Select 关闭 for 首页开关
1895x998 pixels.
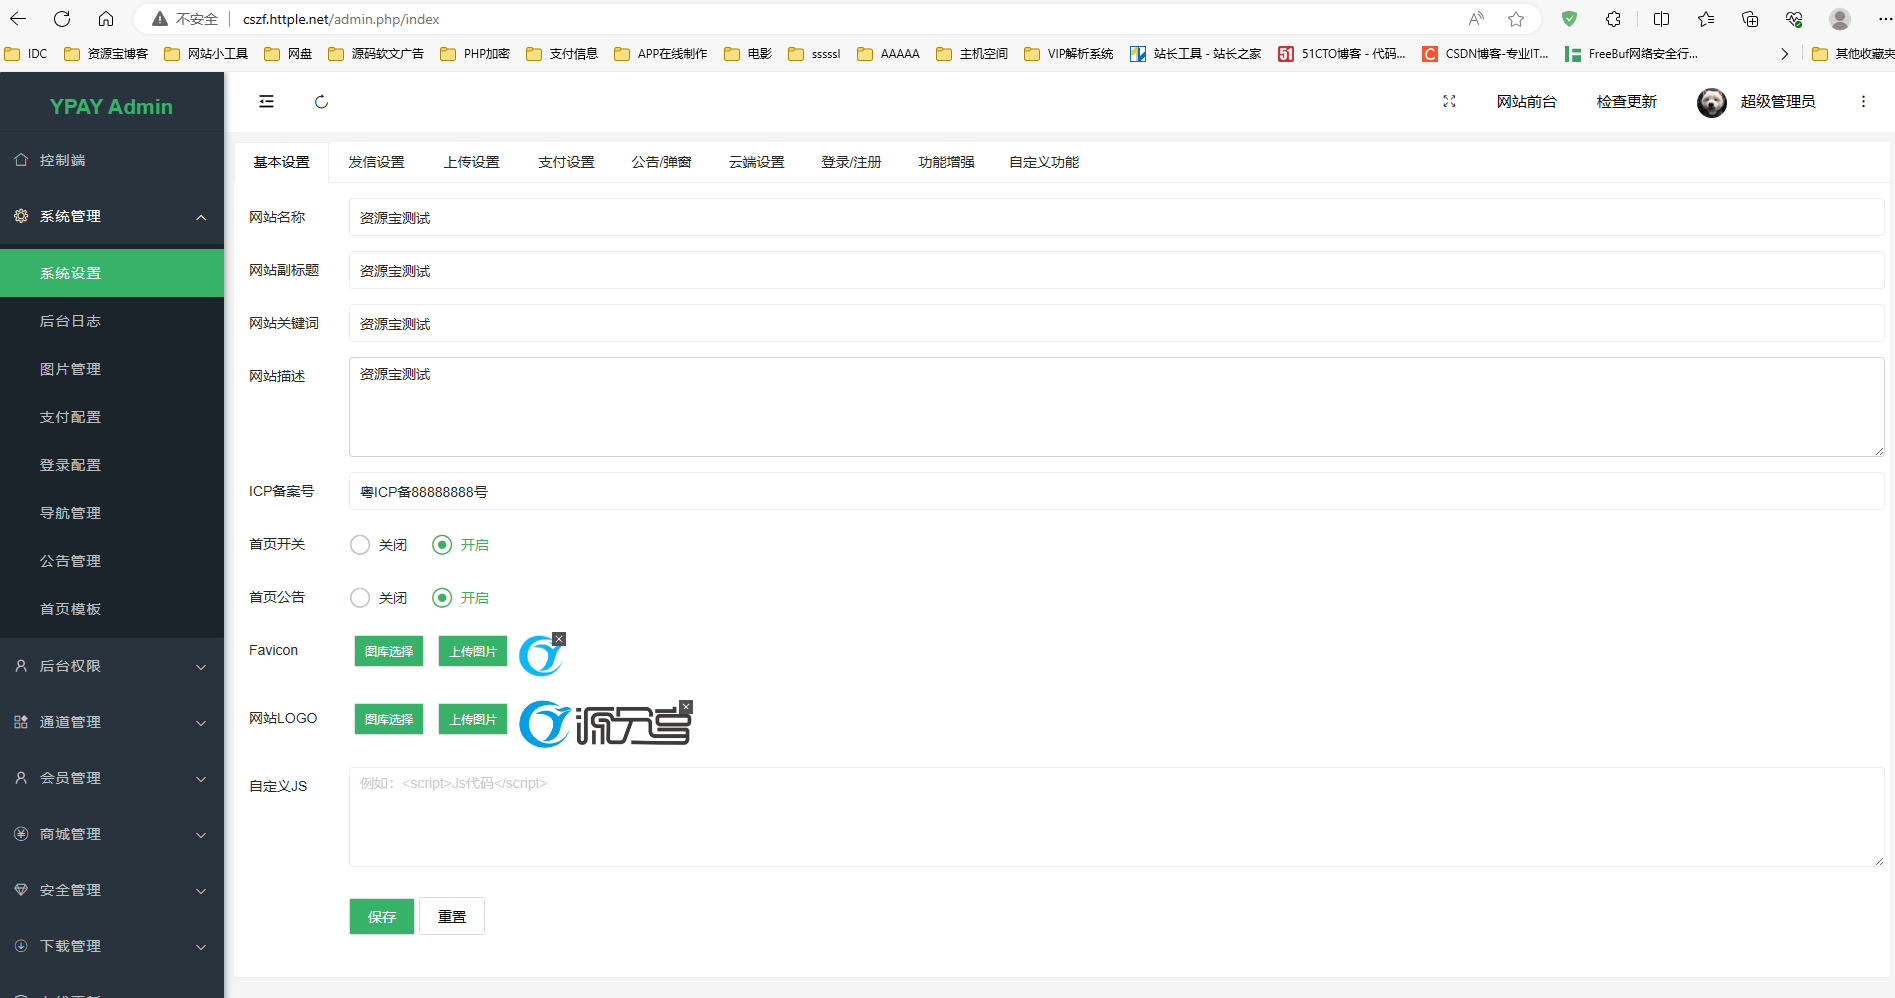[x=360, y=545]
